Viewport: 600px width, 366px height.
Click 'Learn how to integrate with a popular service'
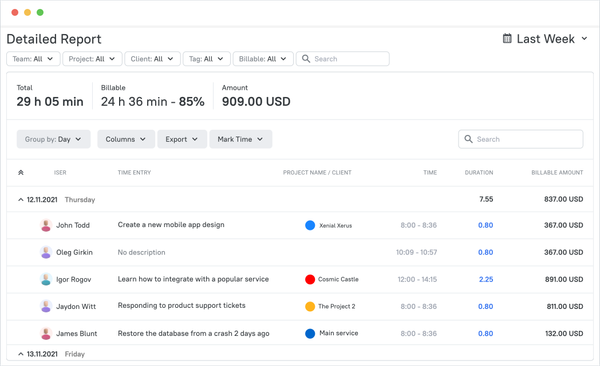coord(193,279)
